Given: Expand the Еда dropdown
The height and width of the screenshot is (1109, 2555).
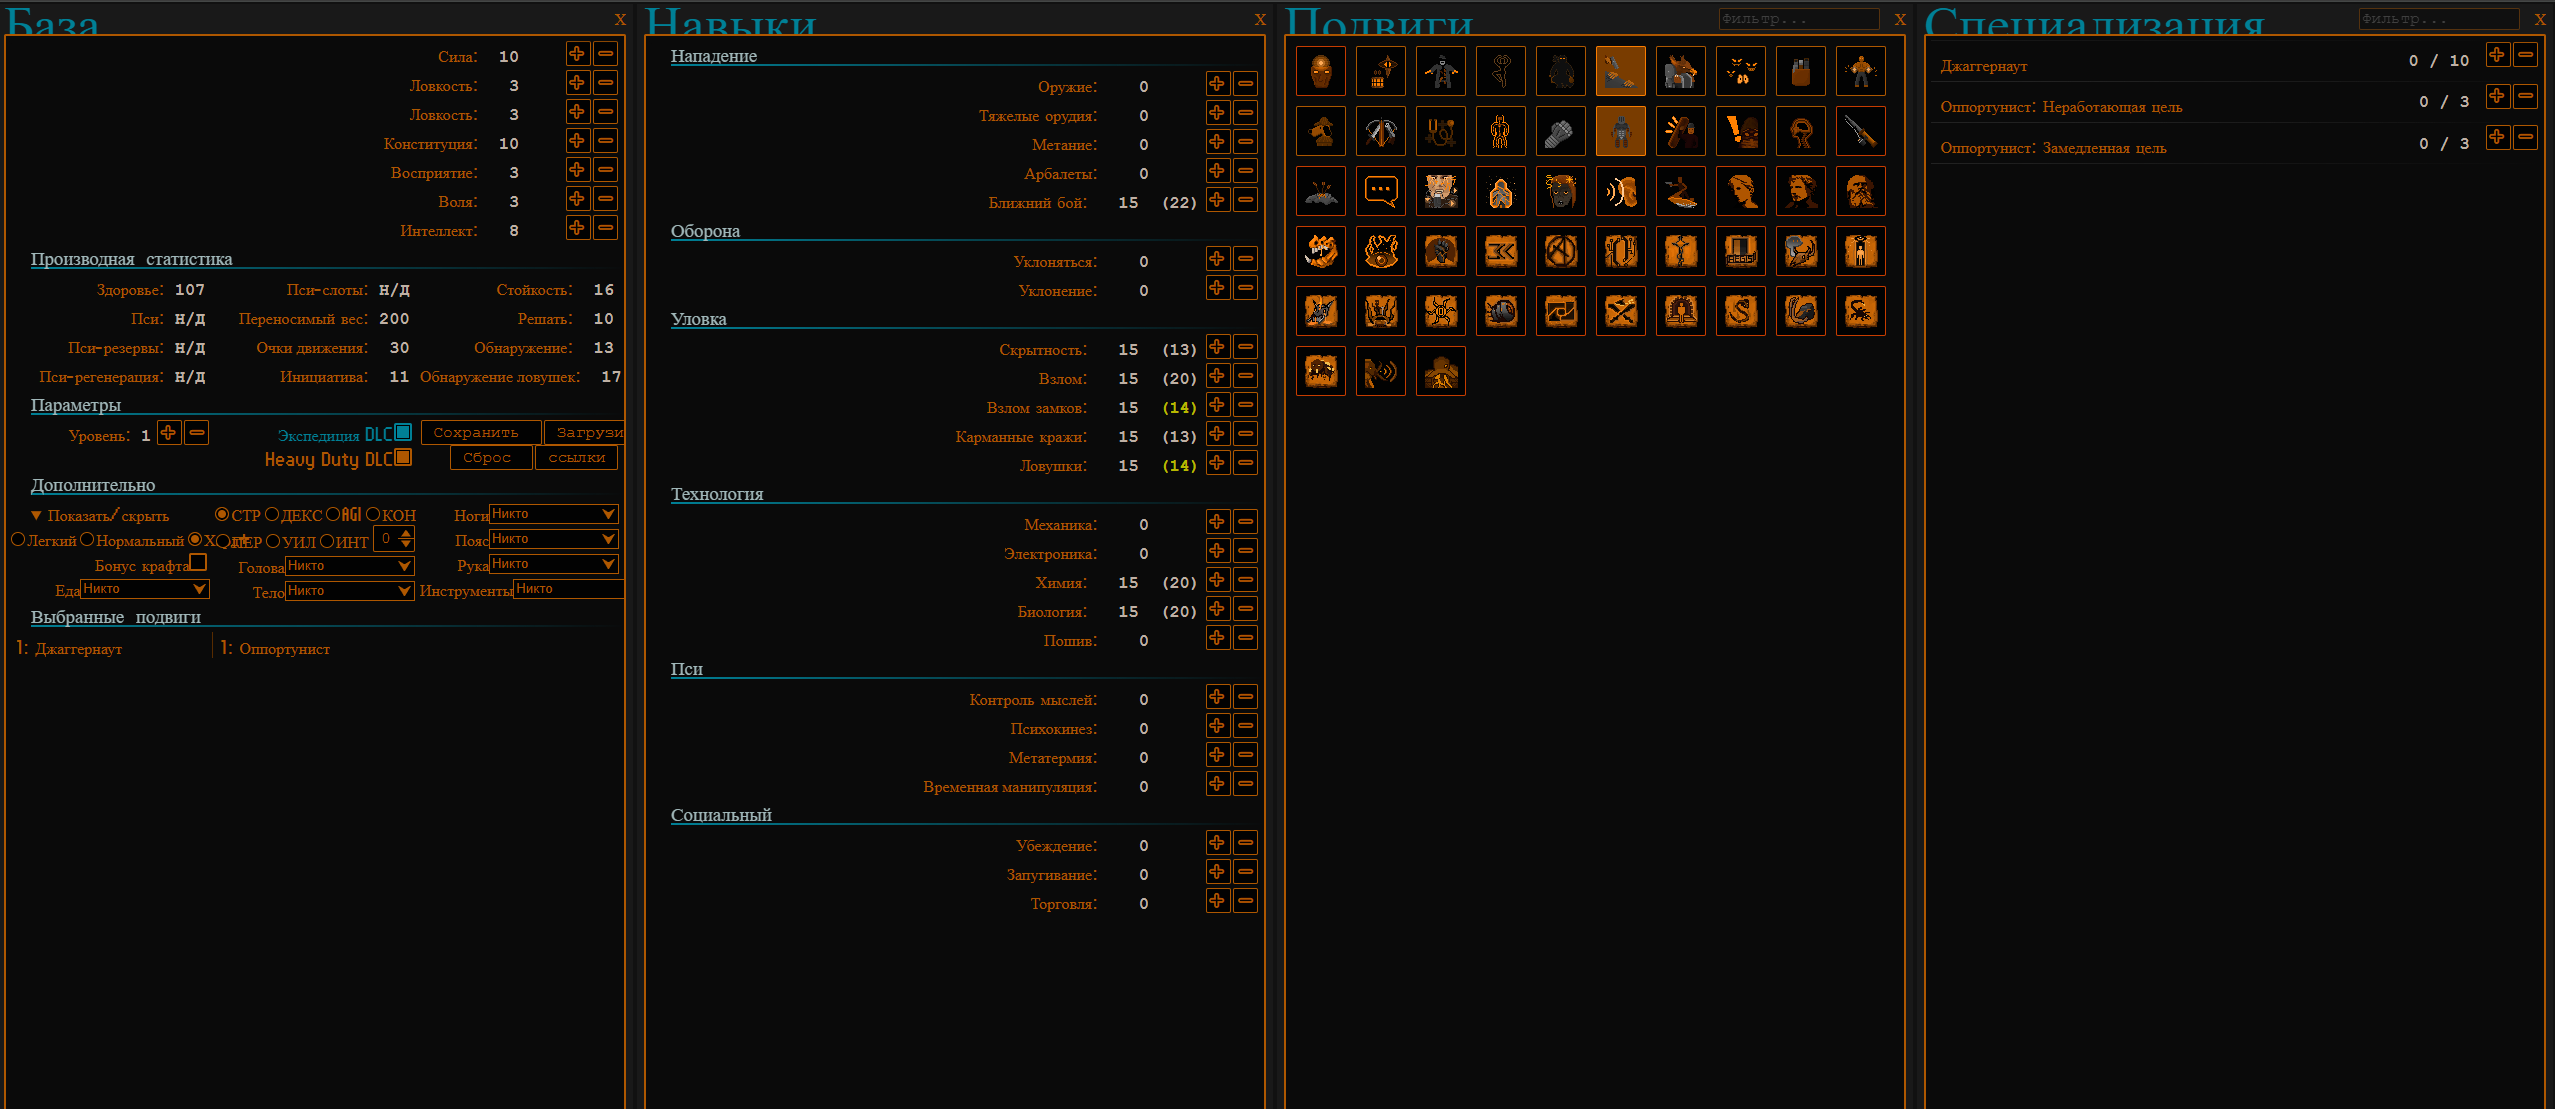Looking at the screenshot, I should tap(144, 589).
